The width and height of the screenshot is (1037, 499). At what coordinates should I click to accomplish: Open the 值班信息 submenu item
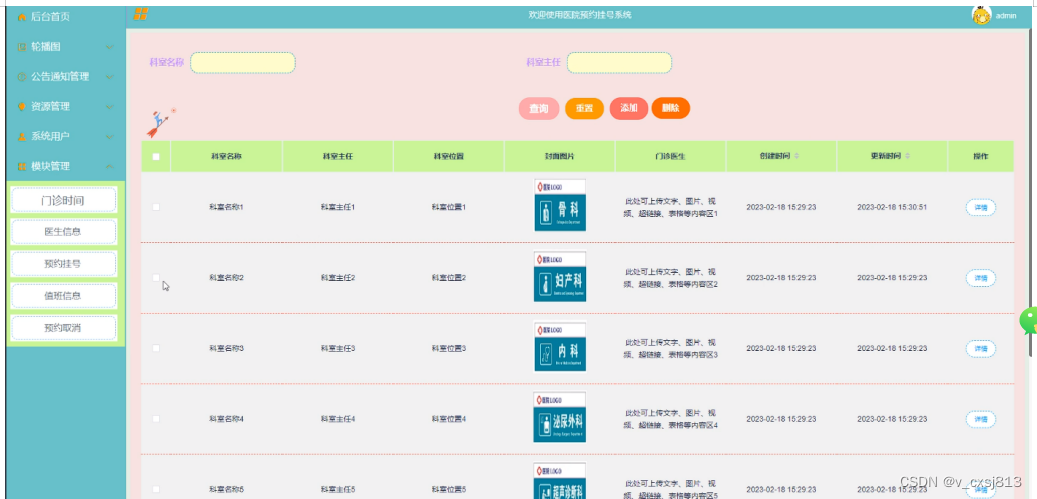pyautogui.click(x=63, y=296)
